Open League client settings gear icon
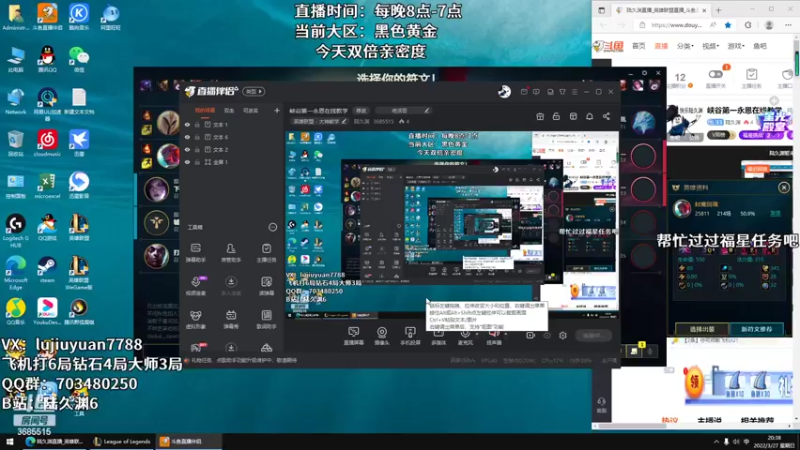The height and width of the screenshot is (450, 800). pyautogui.click(x=644, y=73)
